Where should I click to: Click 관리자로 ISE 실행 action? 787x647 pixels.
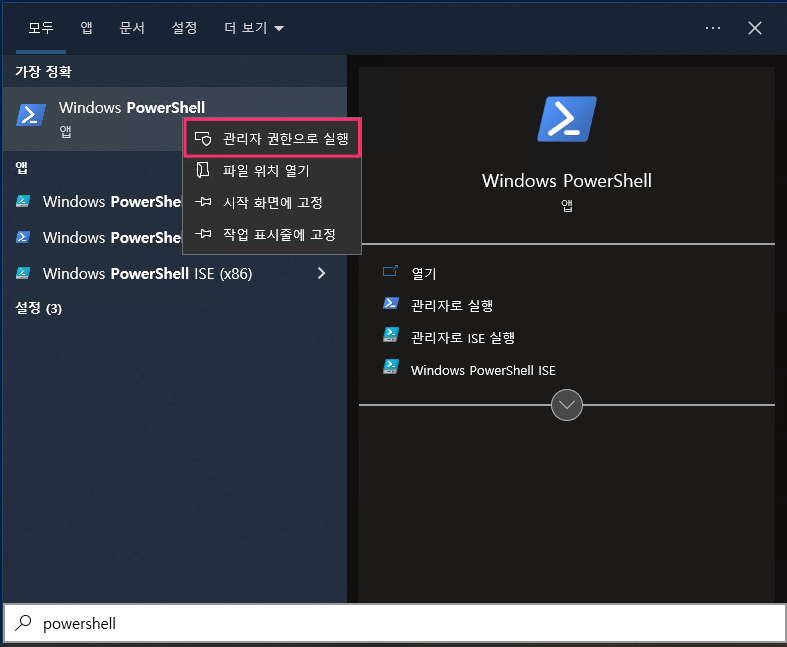coord(463,338)
